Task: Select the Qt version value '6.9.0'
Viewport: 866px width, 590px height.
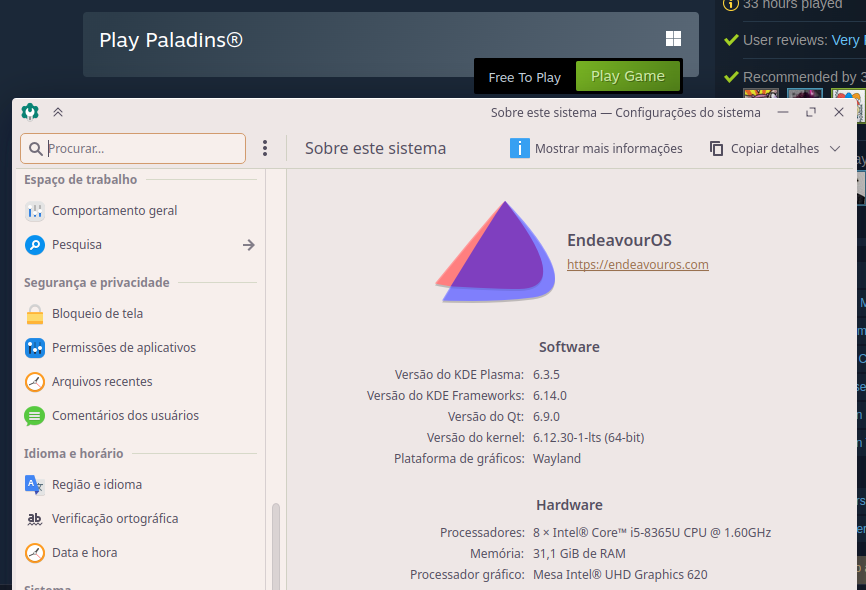Action: [546, 417]
